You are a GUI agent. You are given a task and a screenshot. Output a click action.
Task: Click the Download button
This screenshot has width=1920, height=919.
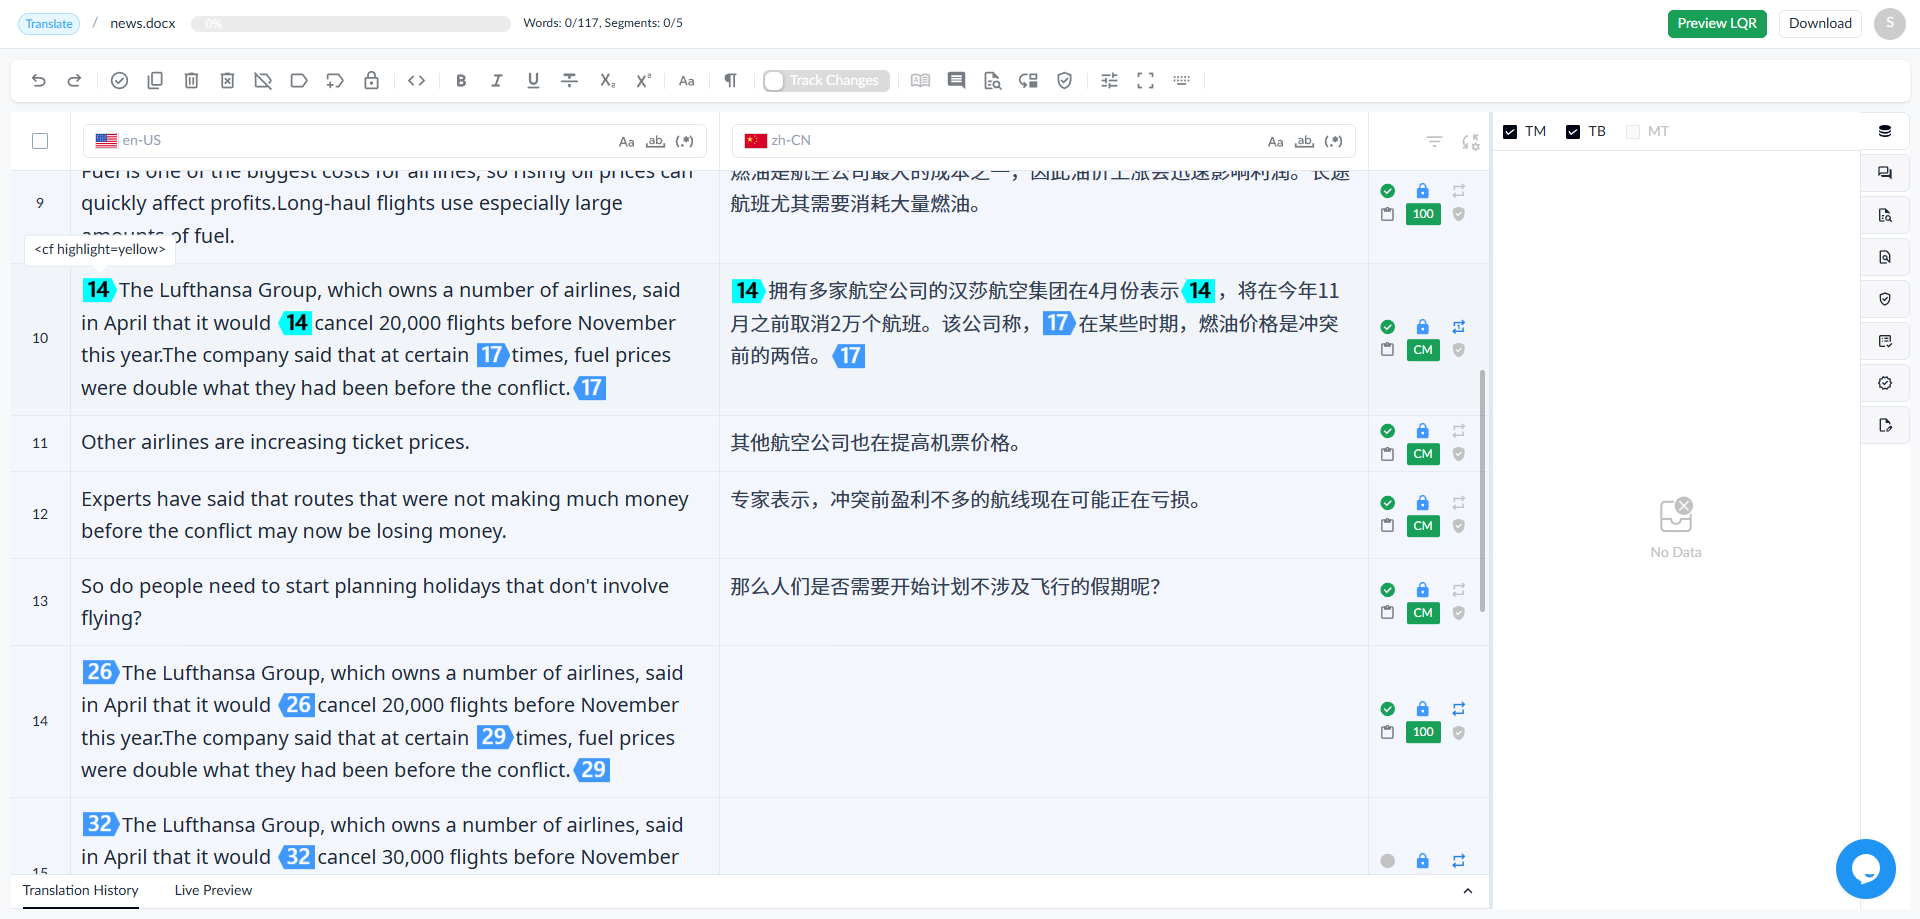click(1820, 24)
